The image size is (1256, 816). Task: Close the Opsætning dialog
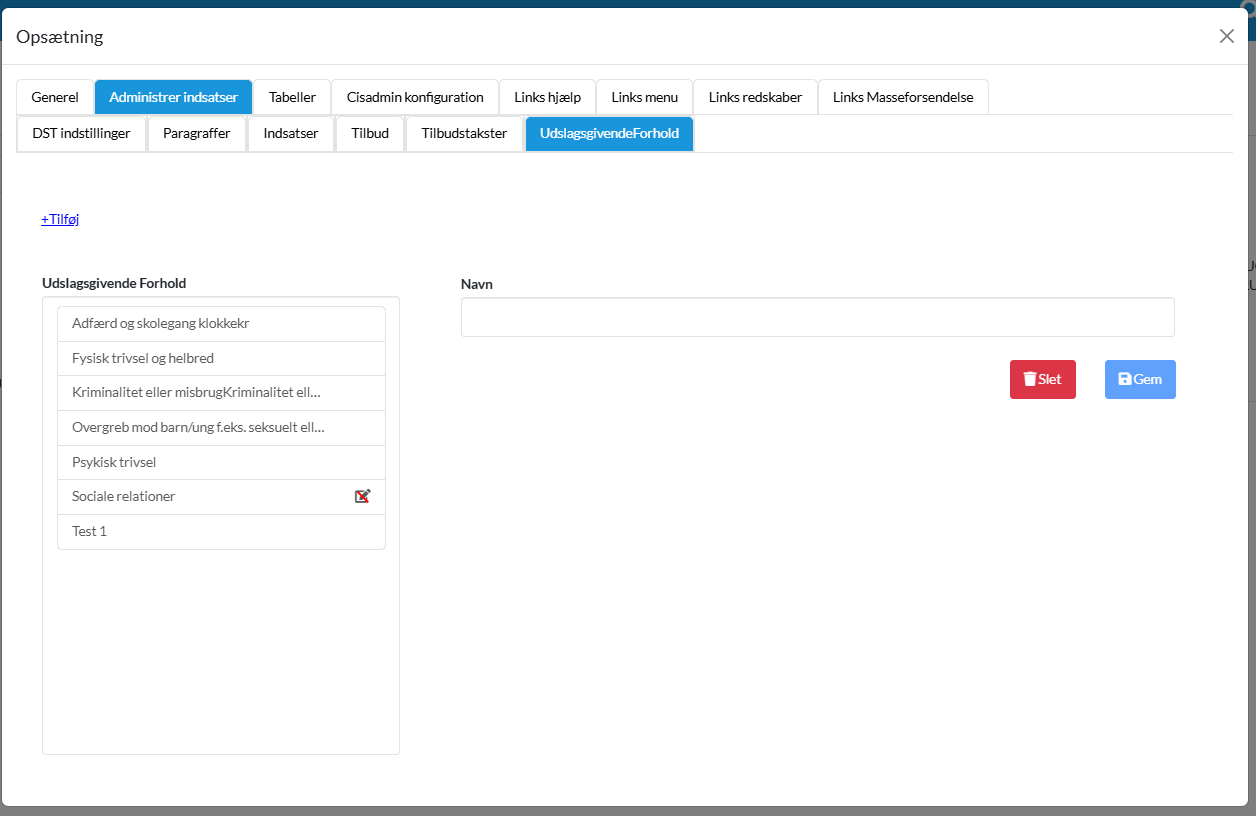click(x=1226, y=36)
